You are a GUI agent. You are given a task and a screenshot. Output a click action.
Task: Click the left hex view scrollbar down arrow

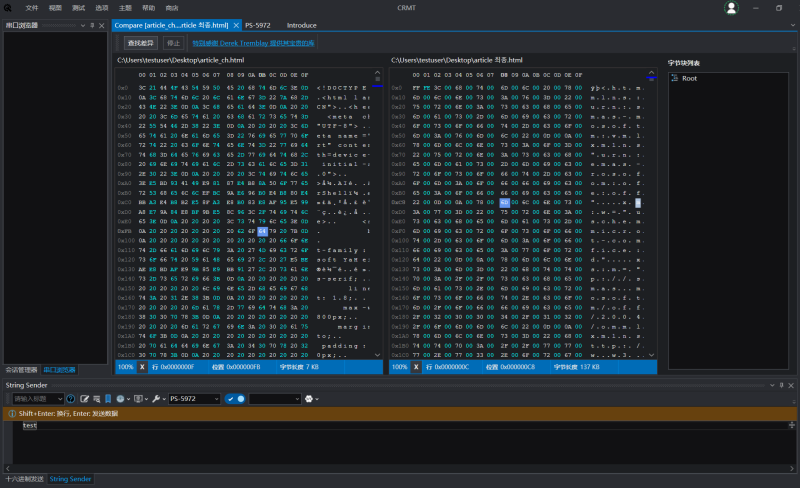(x=378, y=355)
